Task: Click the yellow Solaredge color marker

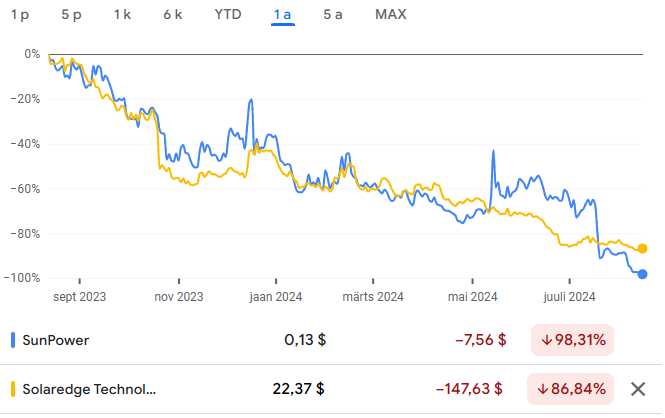Action: pos(12,389)
